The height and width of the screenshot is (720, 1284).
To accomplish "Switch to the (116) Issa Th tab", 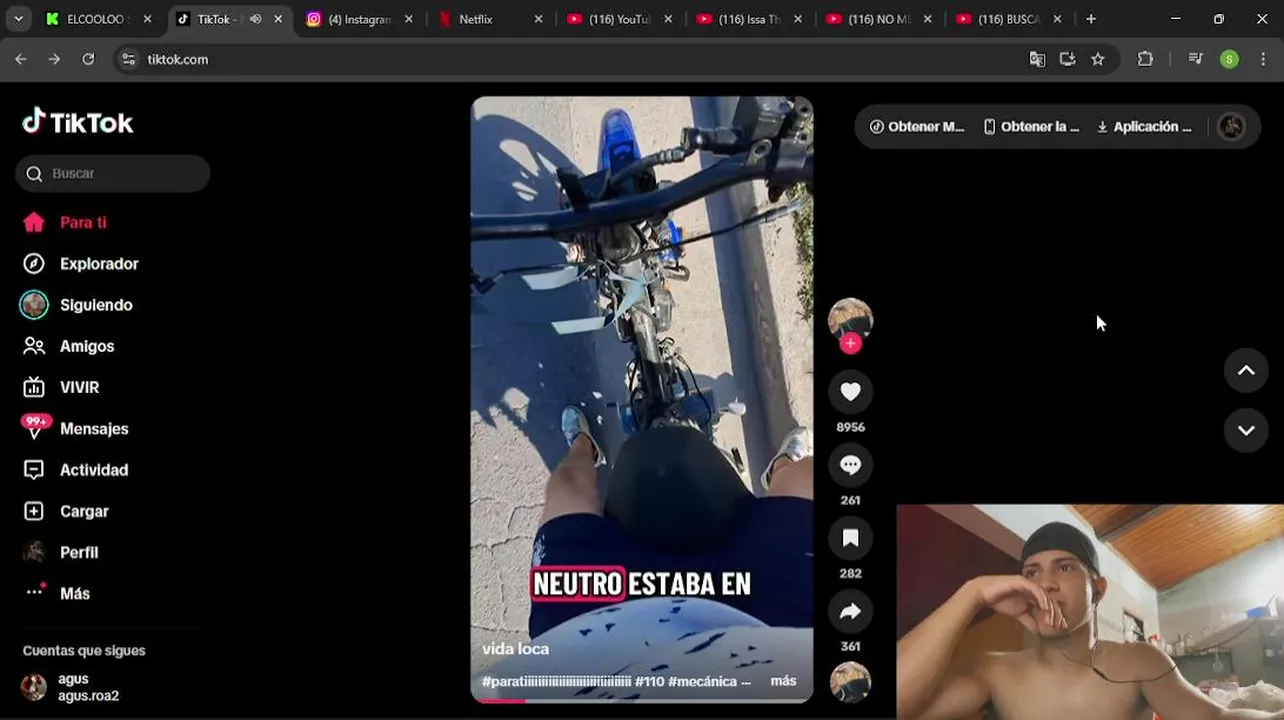I will coord(751,19).
